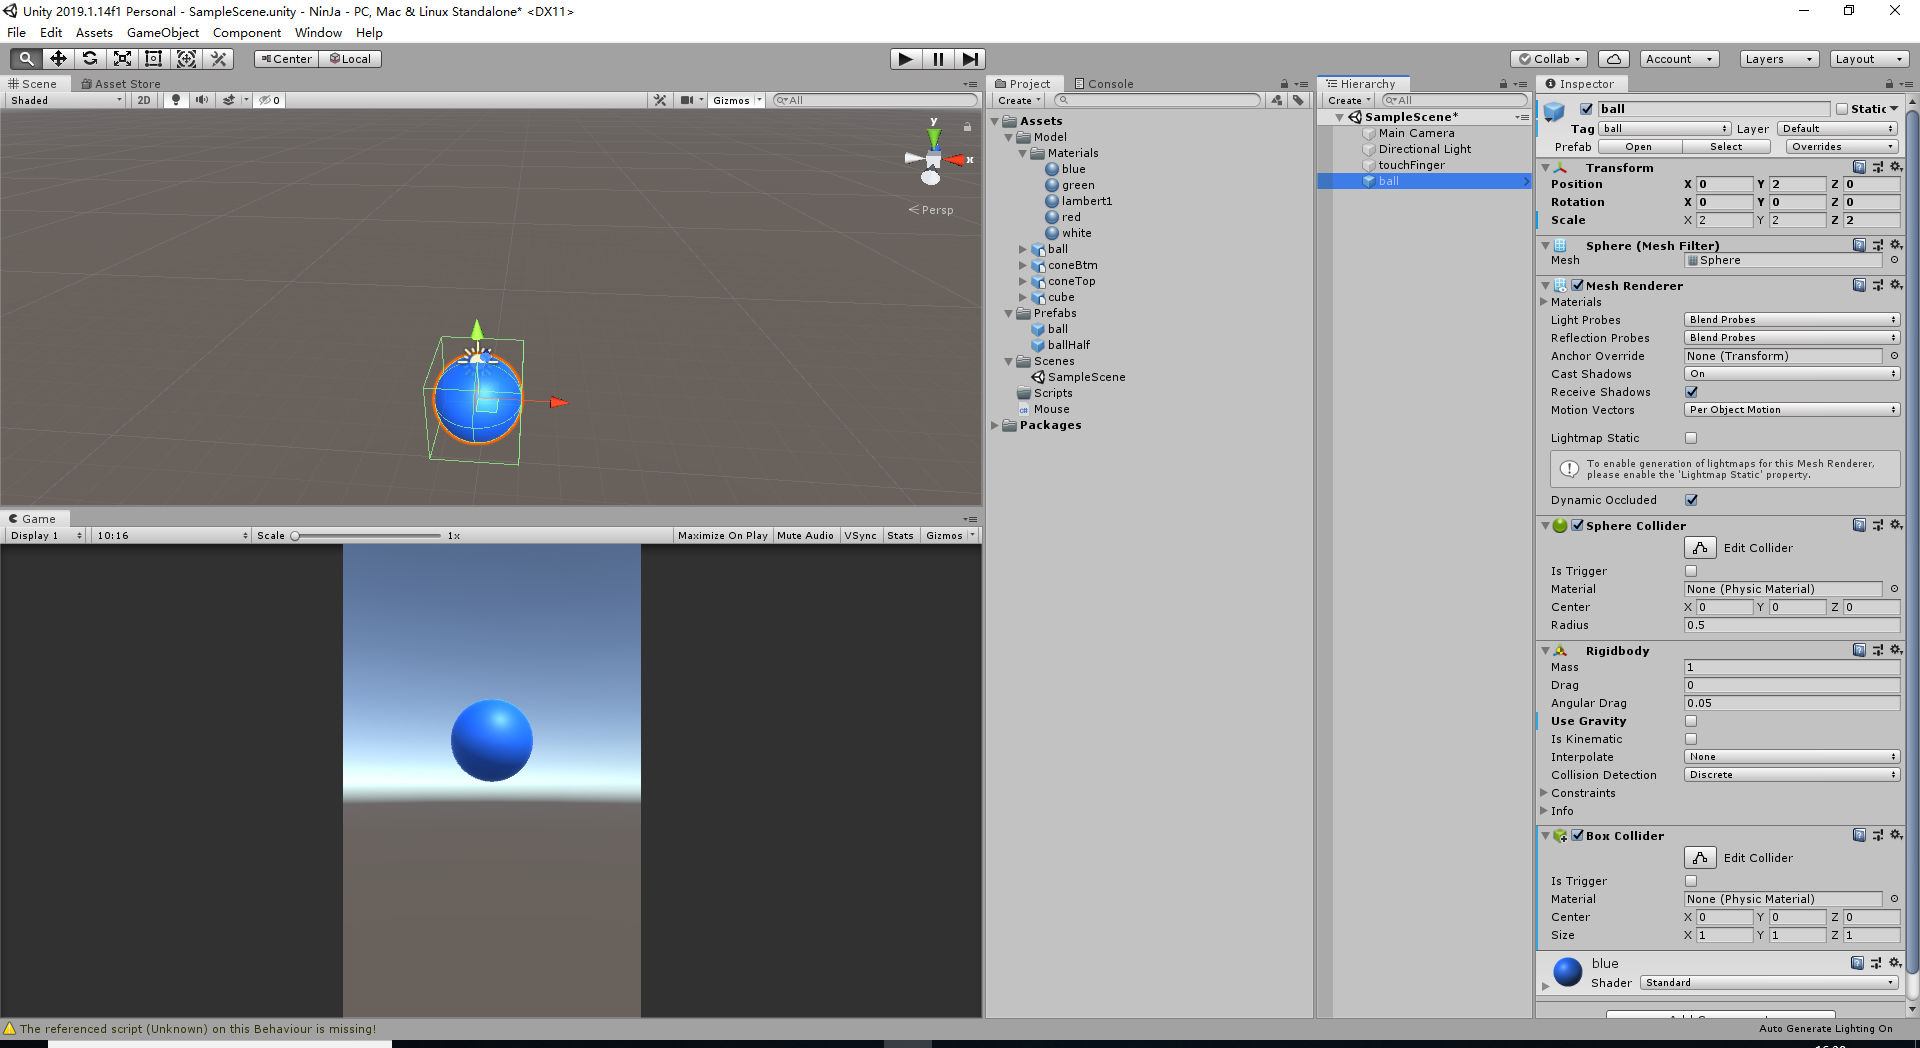Search by type icon in Project
The height and width of the screenshot is (1048, 1920).
coord(1277,100)
